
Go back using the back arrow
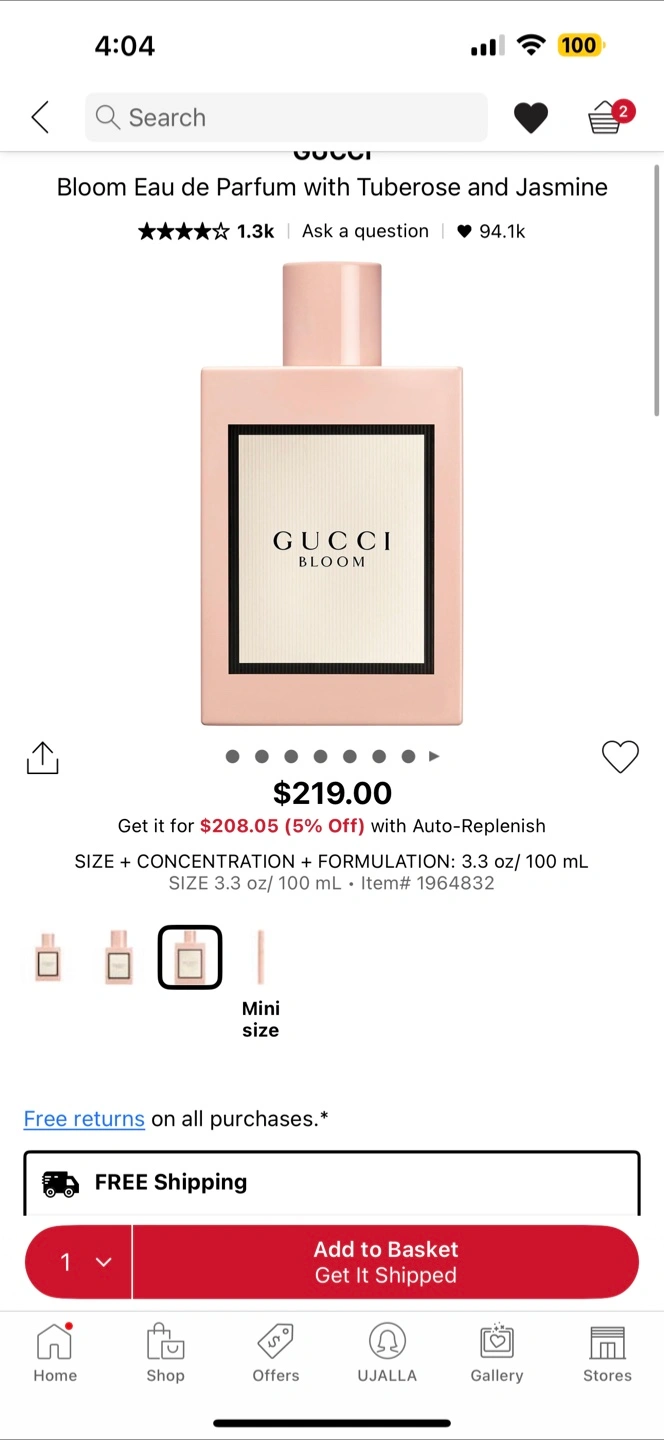click(x=40, y=118)
